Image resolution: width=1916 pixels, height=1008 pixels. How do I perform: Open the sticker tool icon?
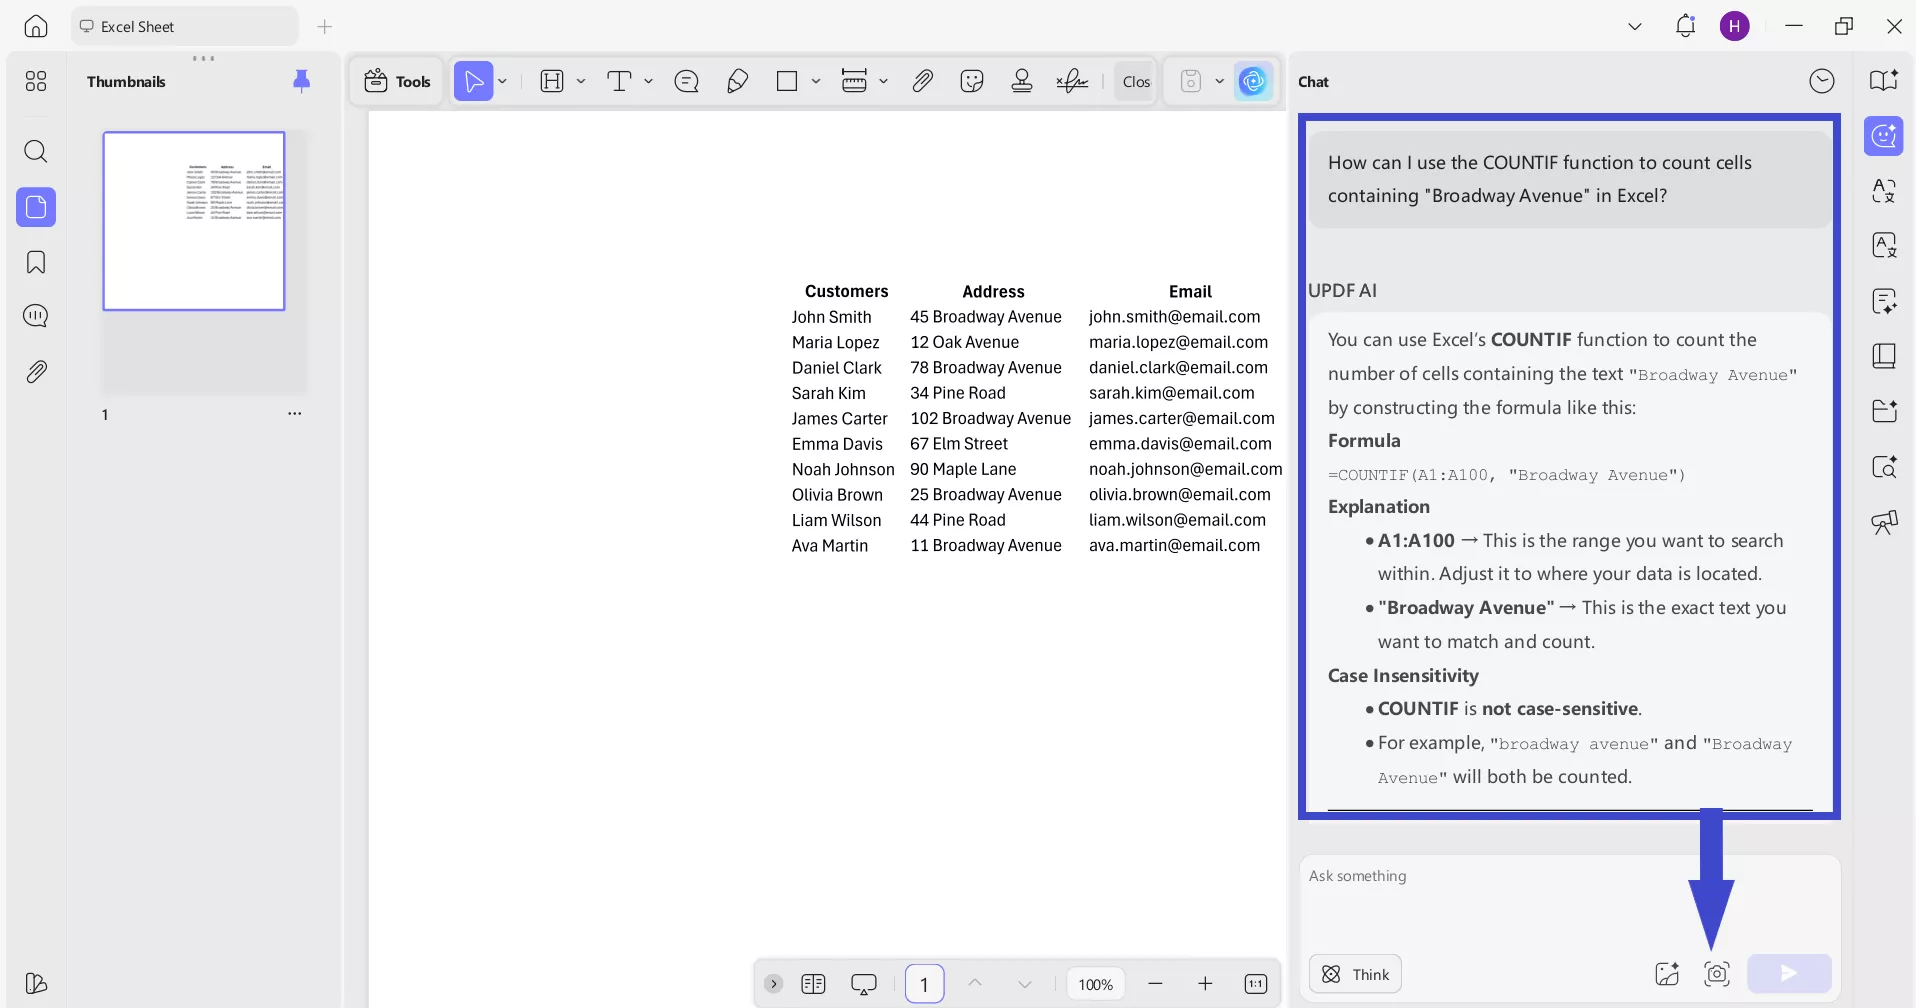[x=971, y=81]
